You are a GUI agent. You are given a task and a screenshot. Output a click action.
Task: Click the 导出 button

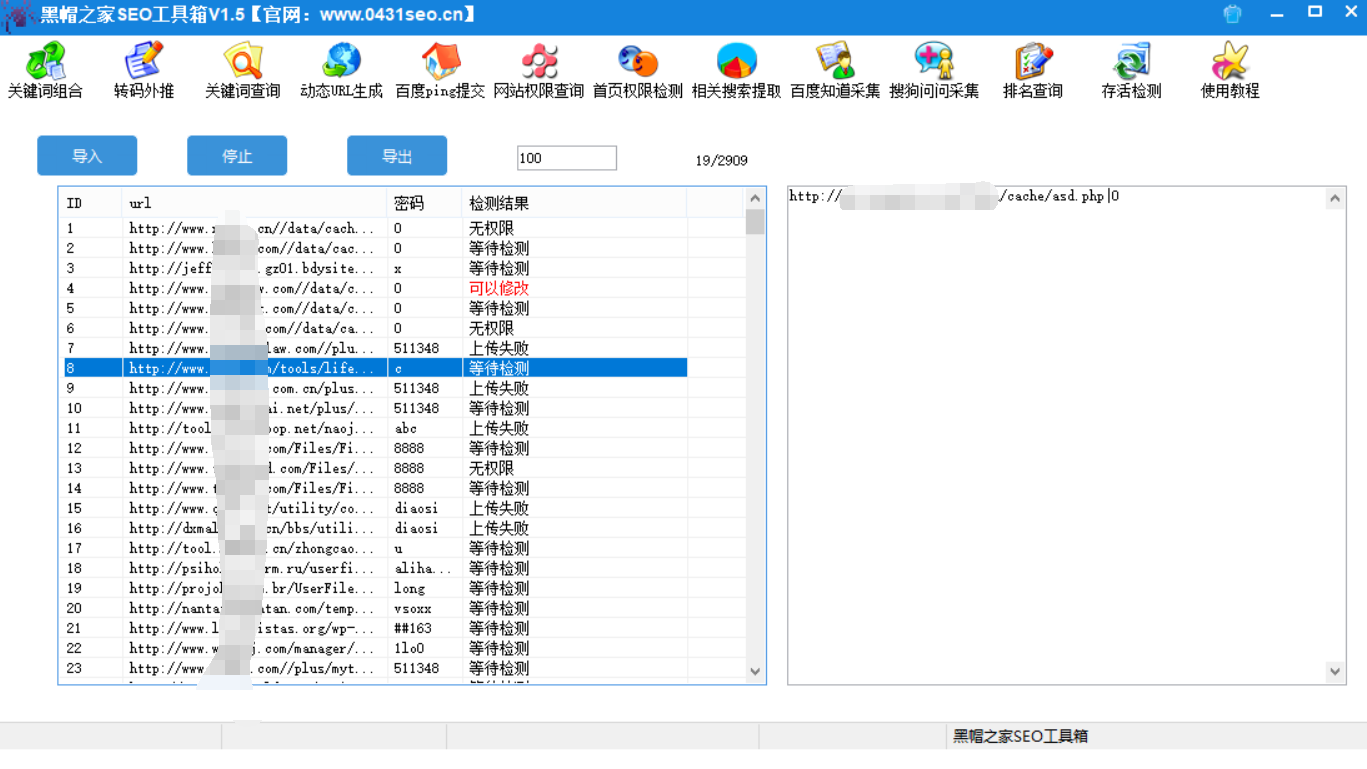point(397,156)
